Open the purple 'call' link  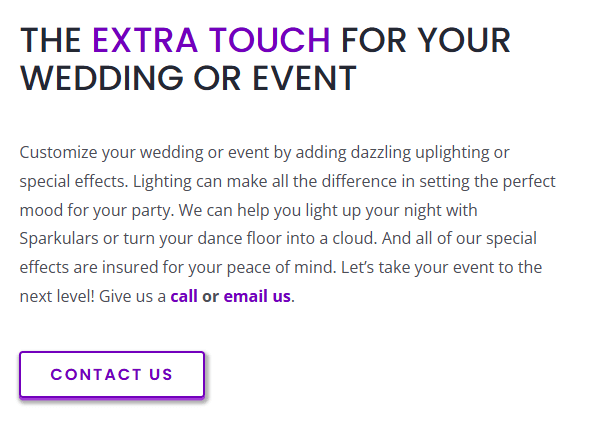tap(184, 296)
